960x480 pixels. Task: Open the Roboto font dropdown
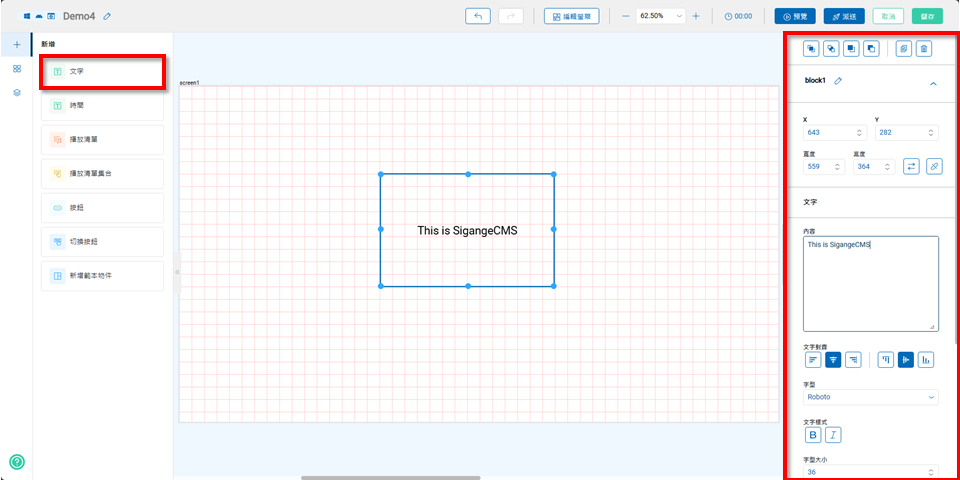click(x=871, y=397)
